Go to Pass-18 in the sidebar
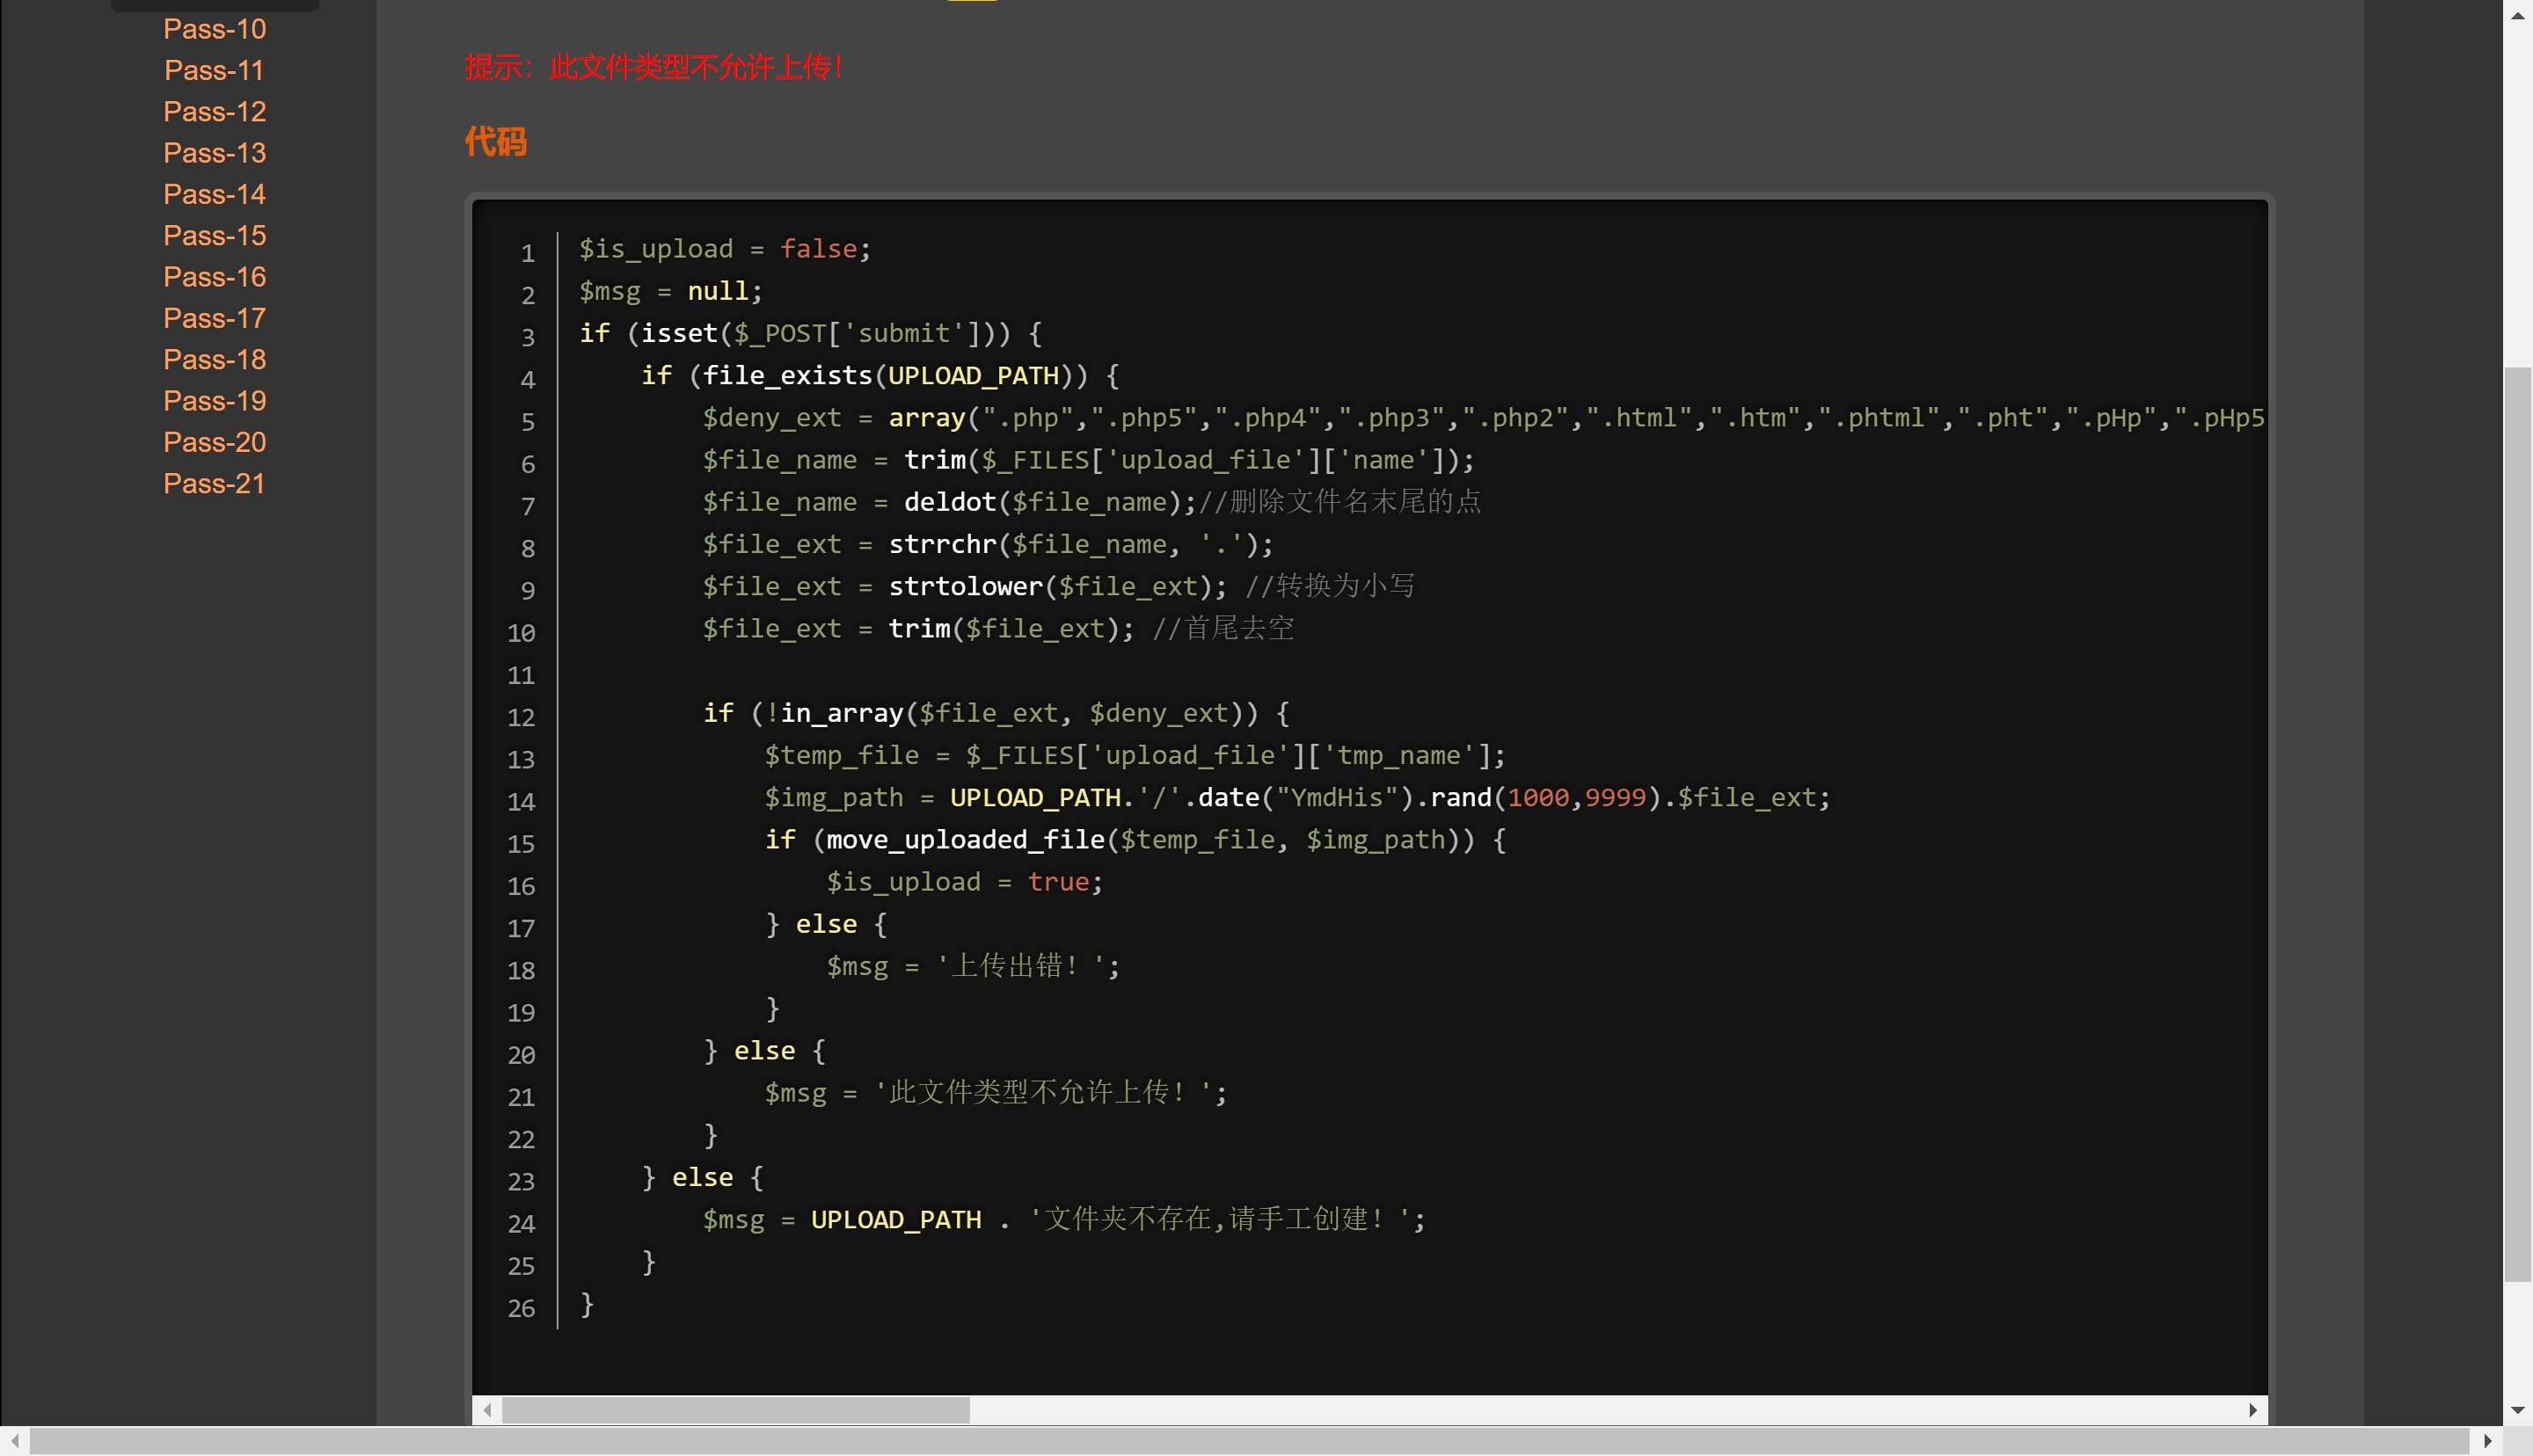The width and height of the screenshot is (2533, 1456). click(214, 359)
